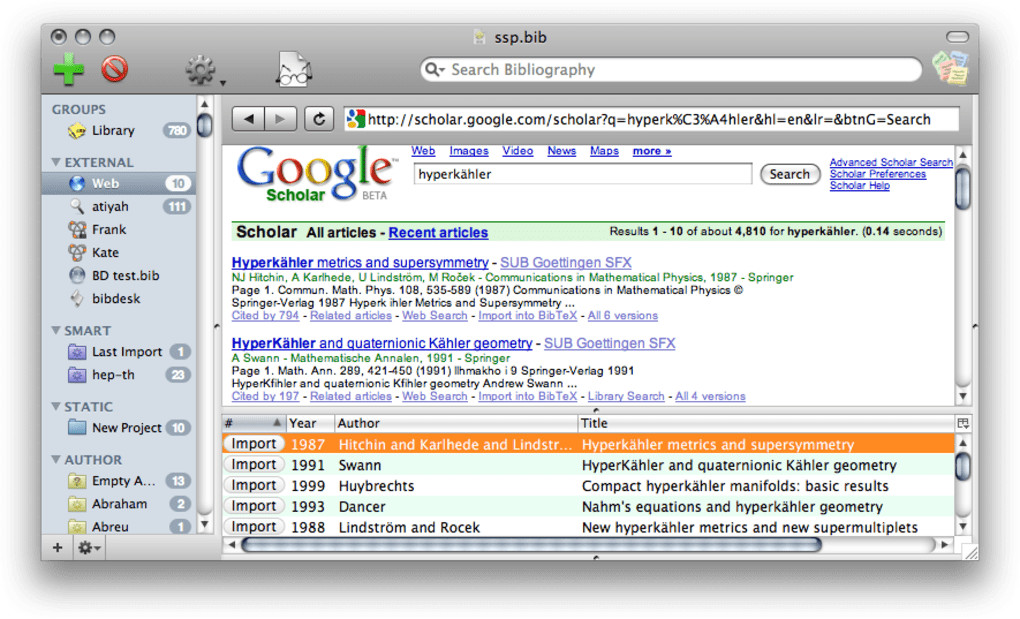Open Scholar Help link
1020x619 pixels.
(x=859, y=185)
